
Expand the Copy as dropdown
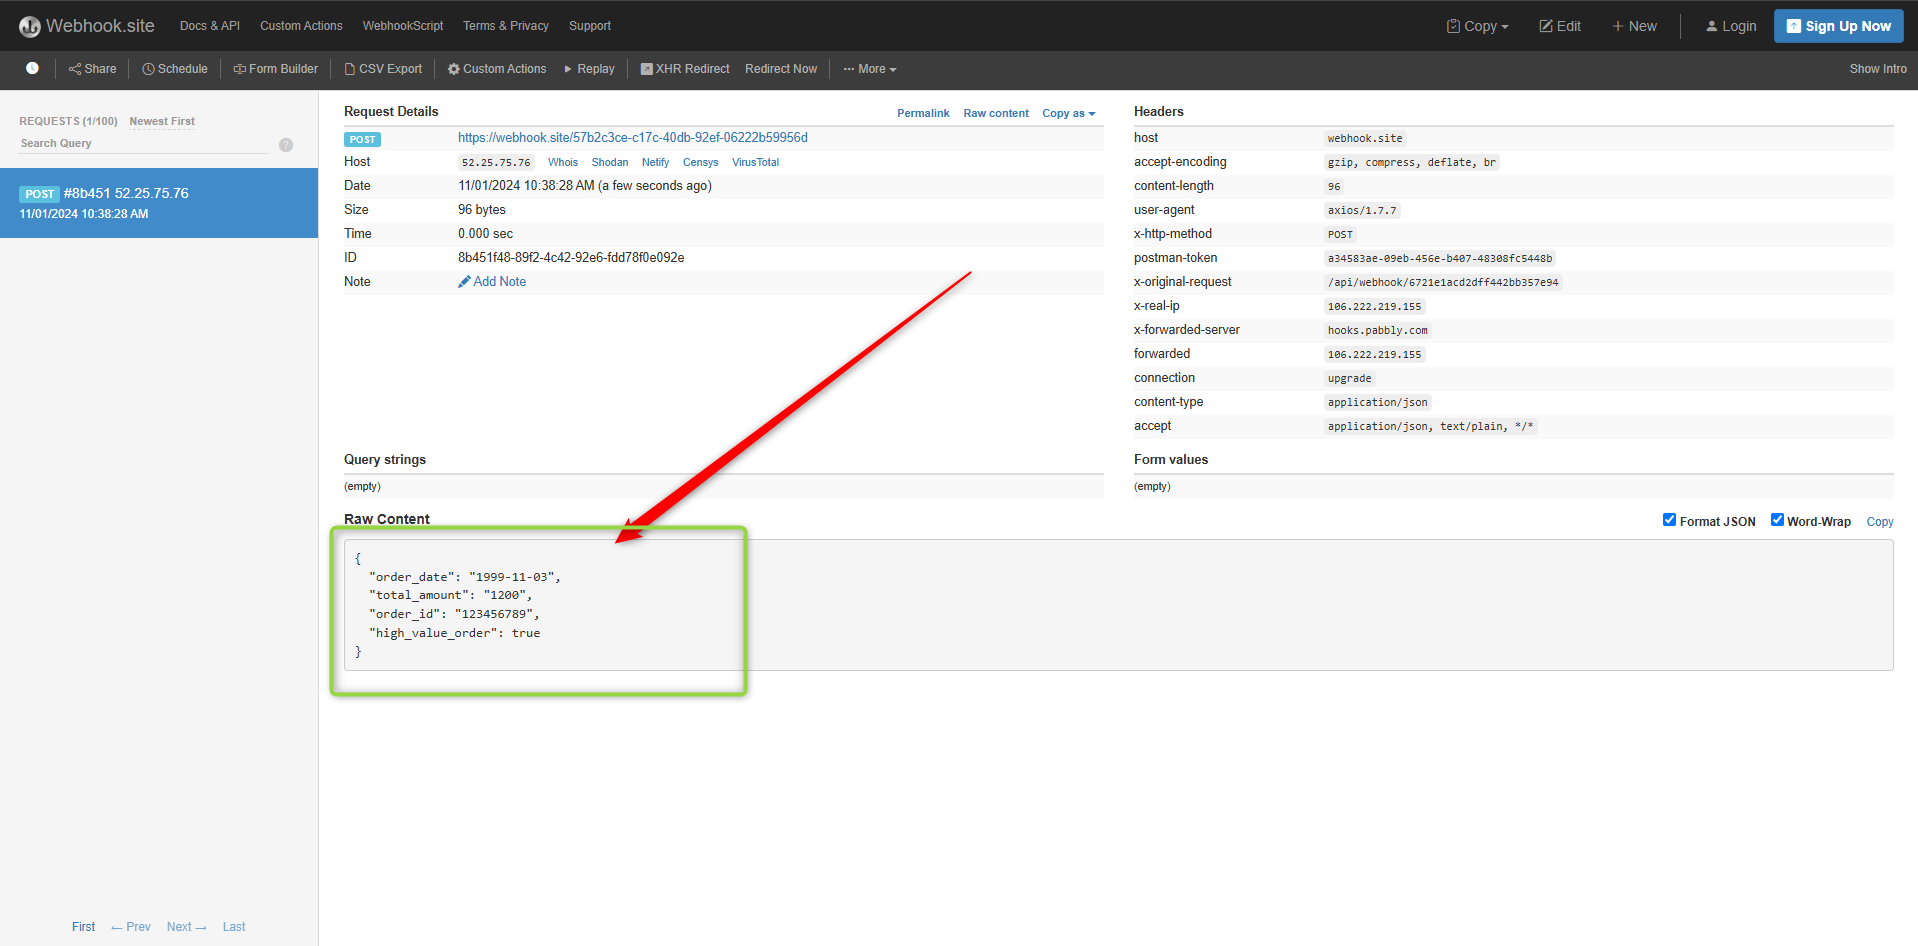click(x=1069, y=113)
